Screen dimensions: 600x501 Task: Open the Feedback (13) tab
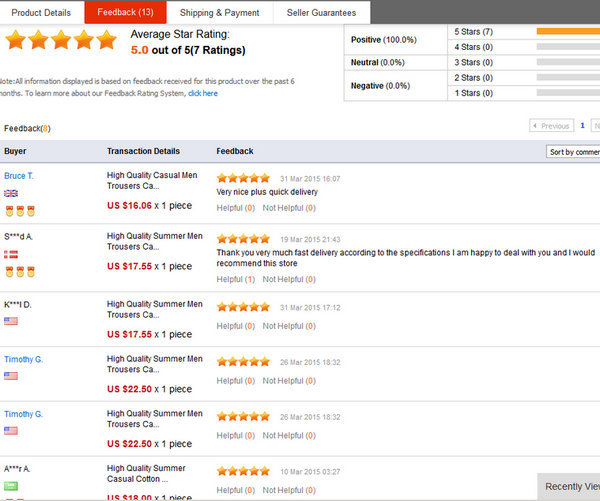(125, 13)
